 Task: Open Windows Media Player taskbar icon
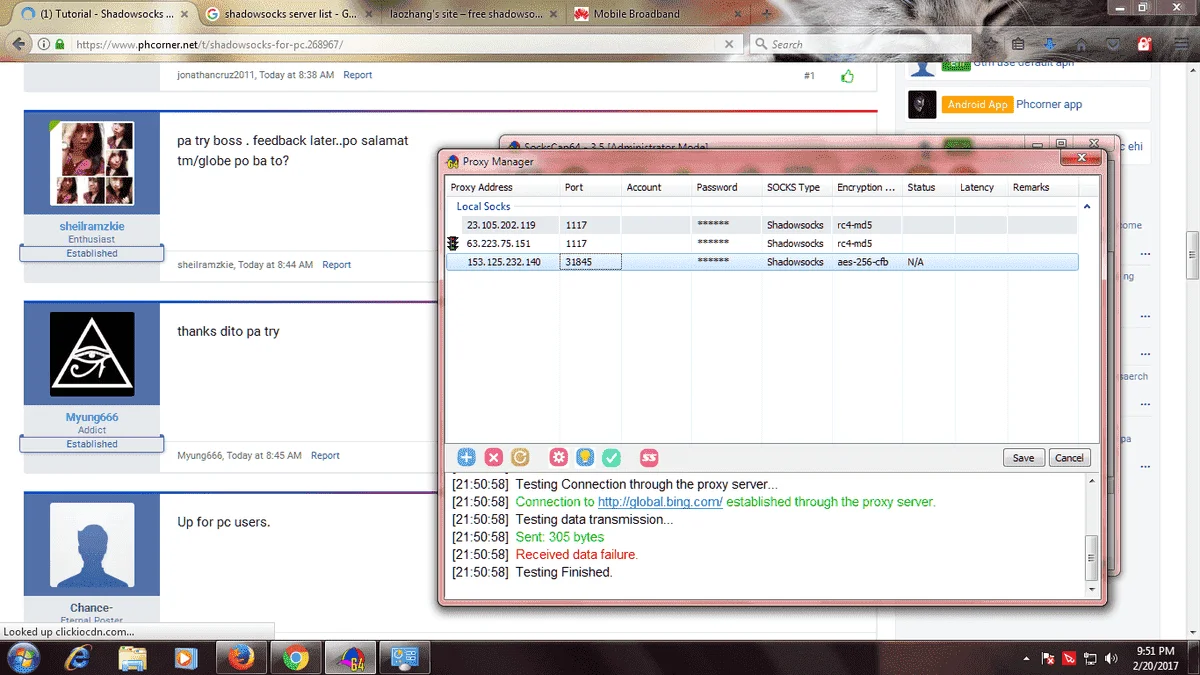point(186,658)
